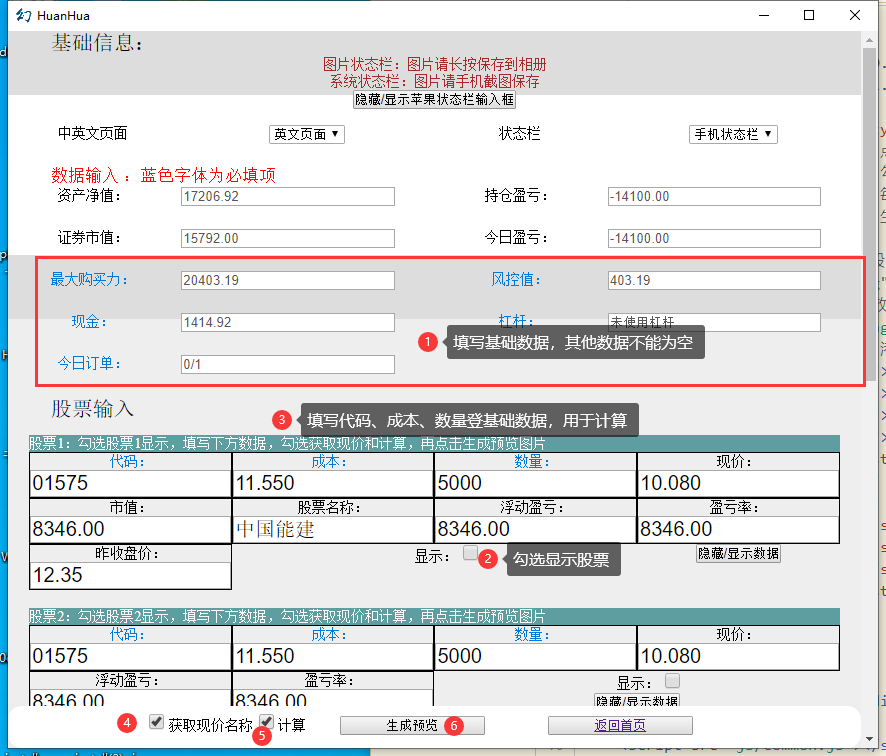Screen dimensions: 886x756
Task: Click red step 4 marker near 获取现价名称
Action: coord(127,722)
